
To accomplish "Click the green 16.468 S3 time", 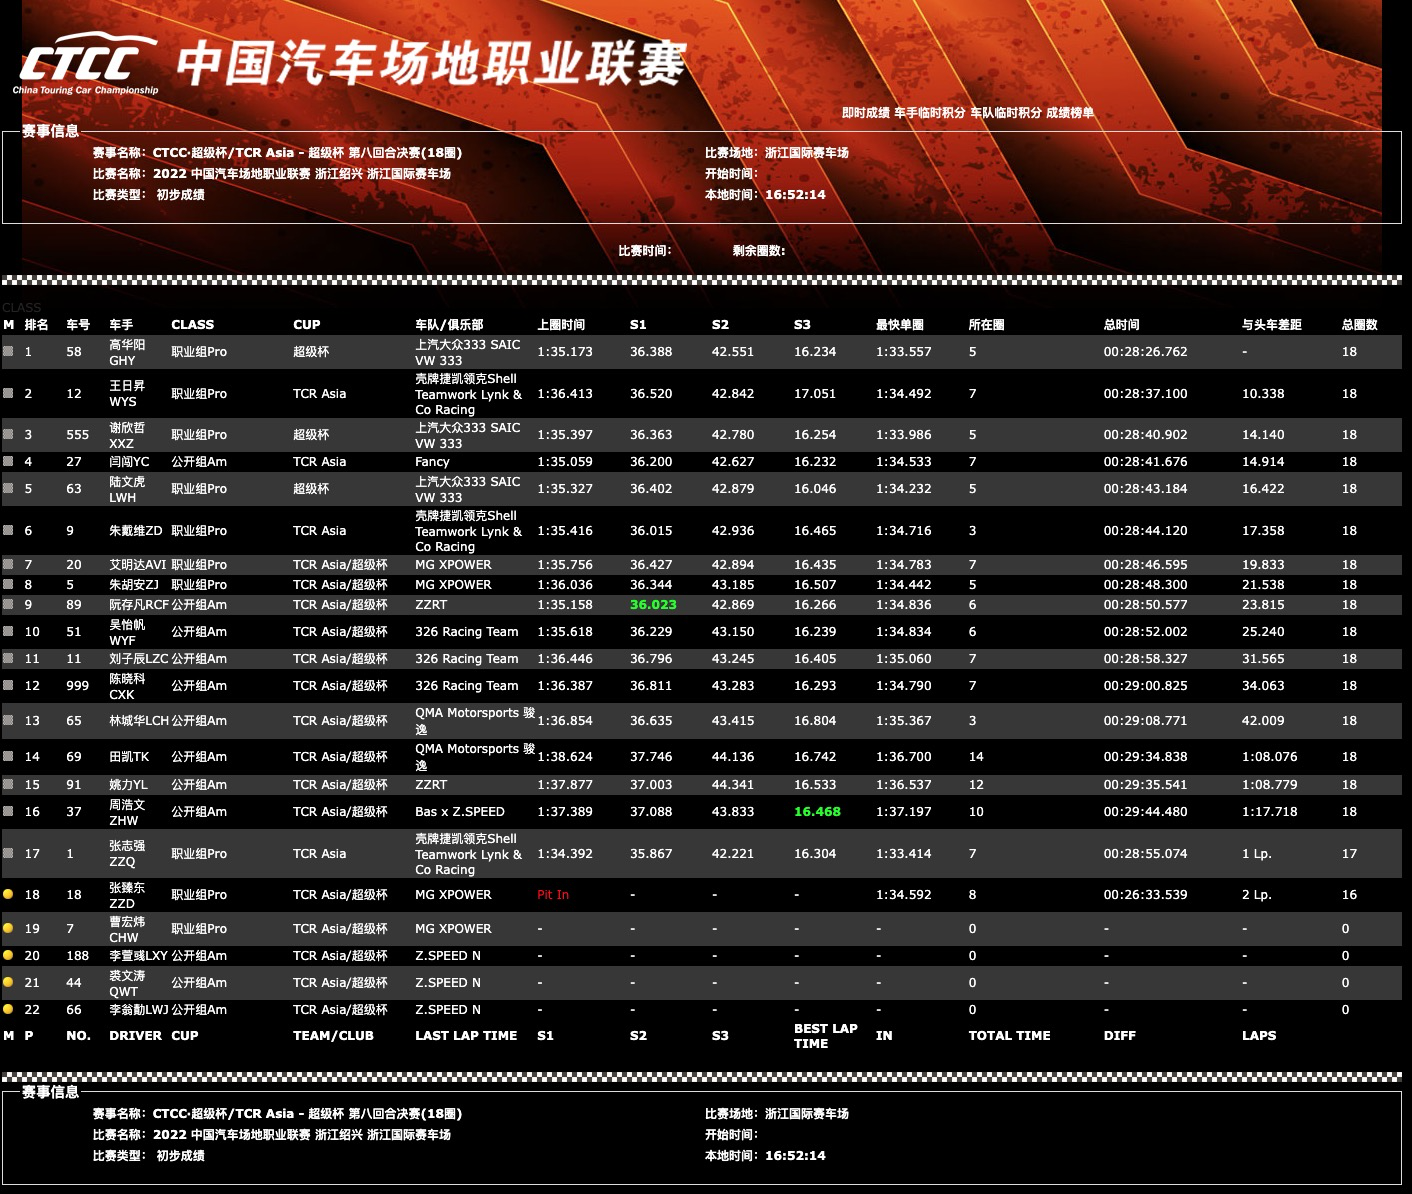I will (817, 812).
